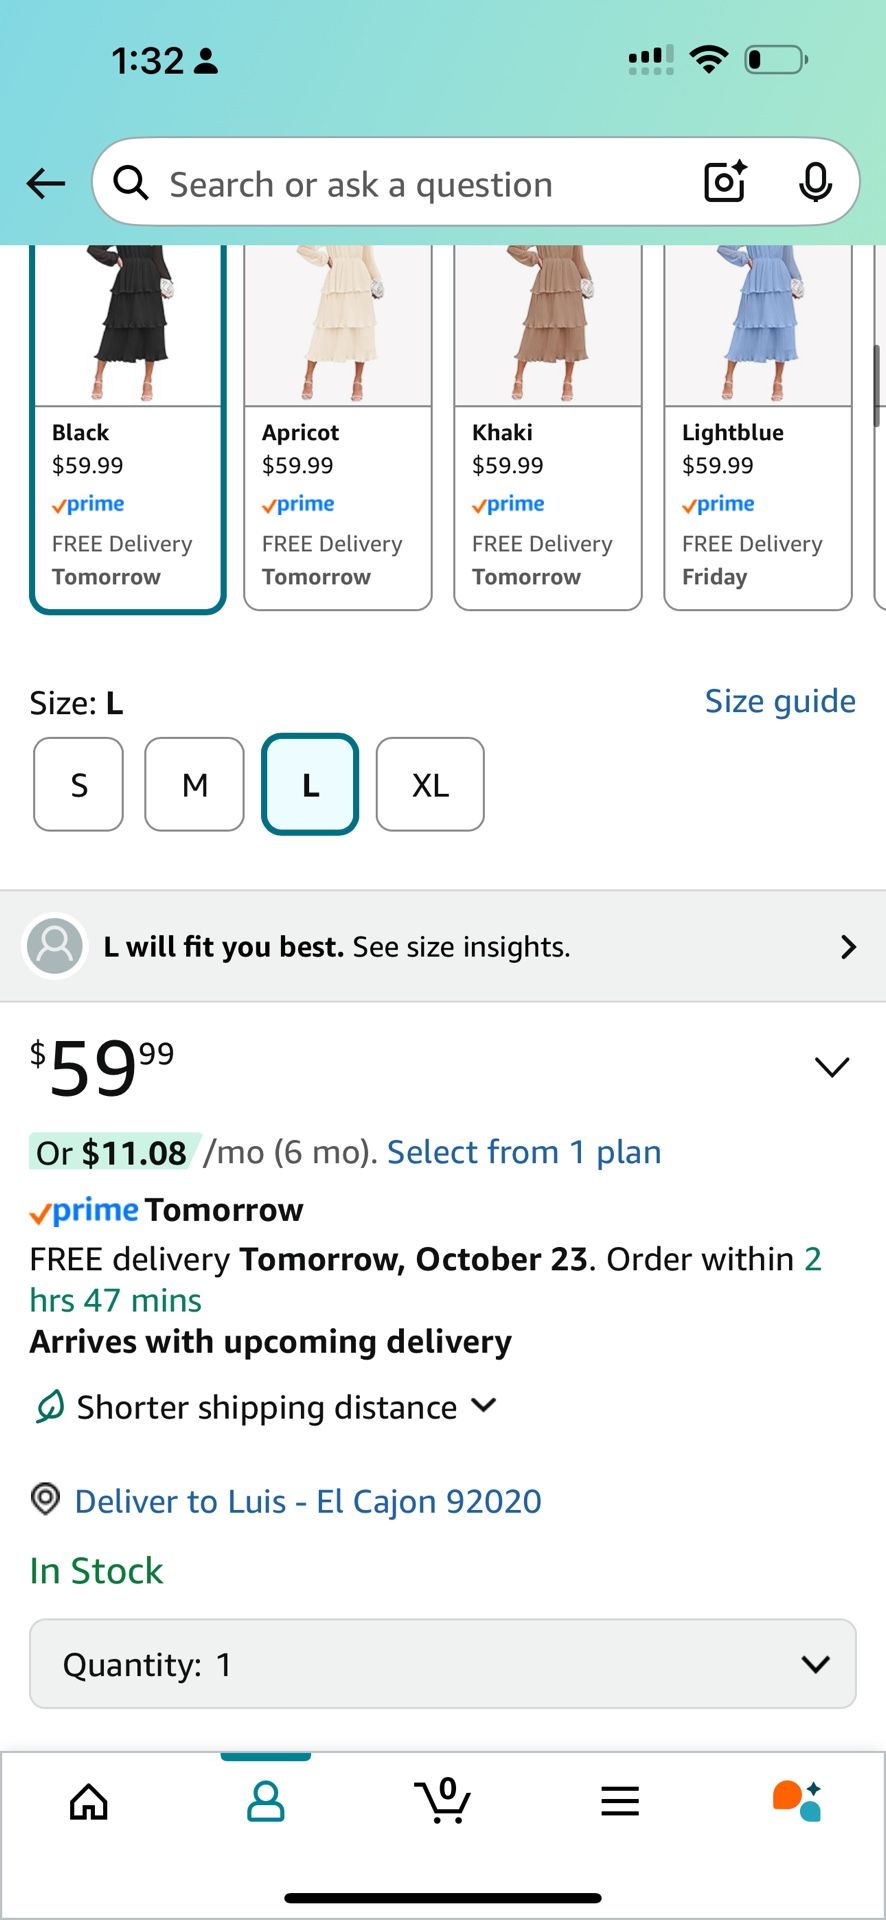The height and width of the screenshot is (1920, 886).
Task: Tap Select from 1 plan link
Action: (524, 1152)
